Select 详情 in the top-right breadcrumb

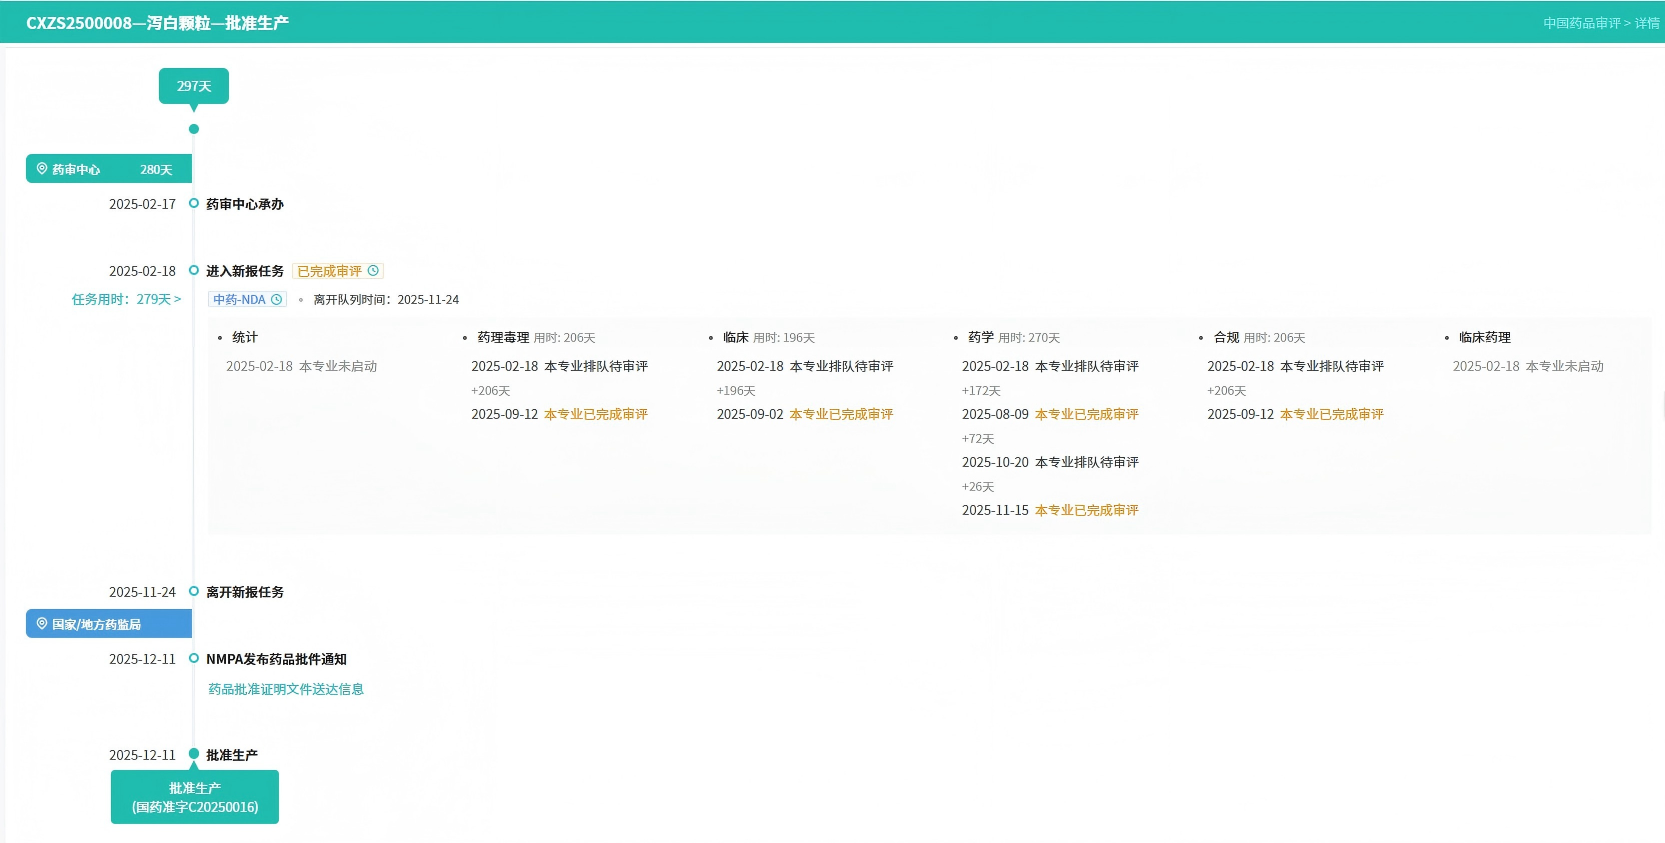[x=1647, y=23]
